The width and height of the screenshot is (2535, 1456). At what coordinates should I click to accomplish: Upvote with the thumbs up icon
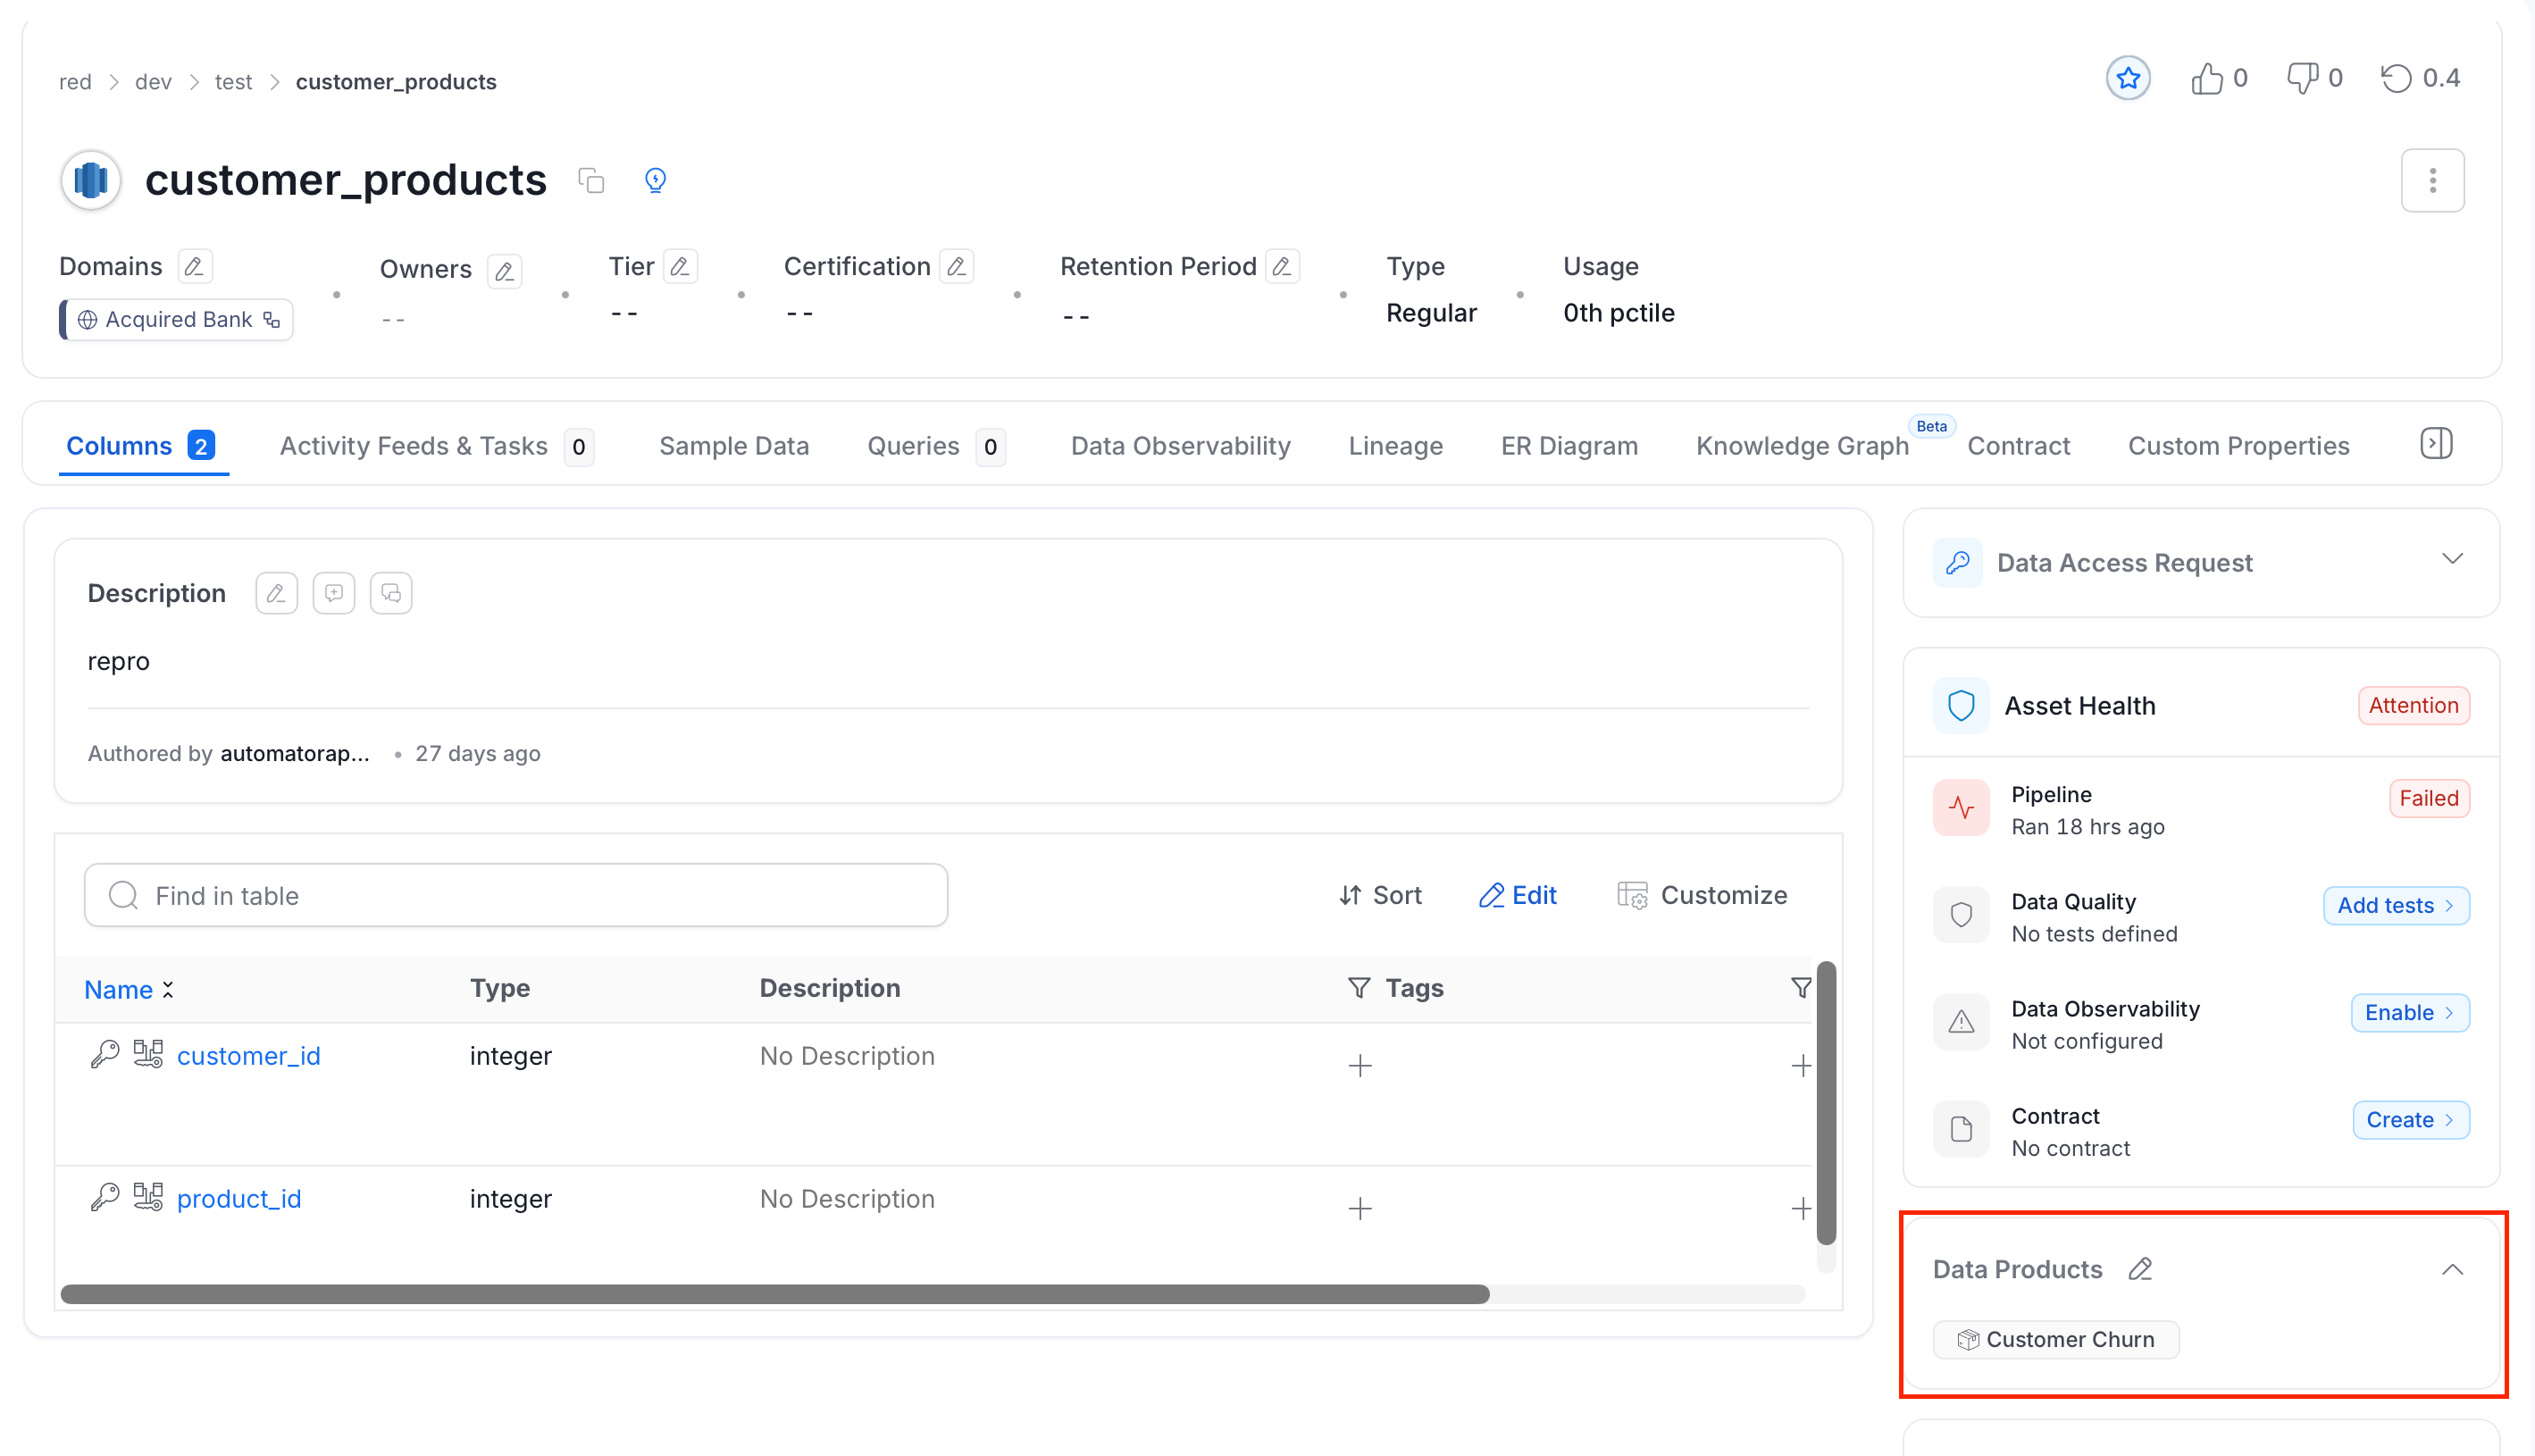click(x=2206, y=78)
